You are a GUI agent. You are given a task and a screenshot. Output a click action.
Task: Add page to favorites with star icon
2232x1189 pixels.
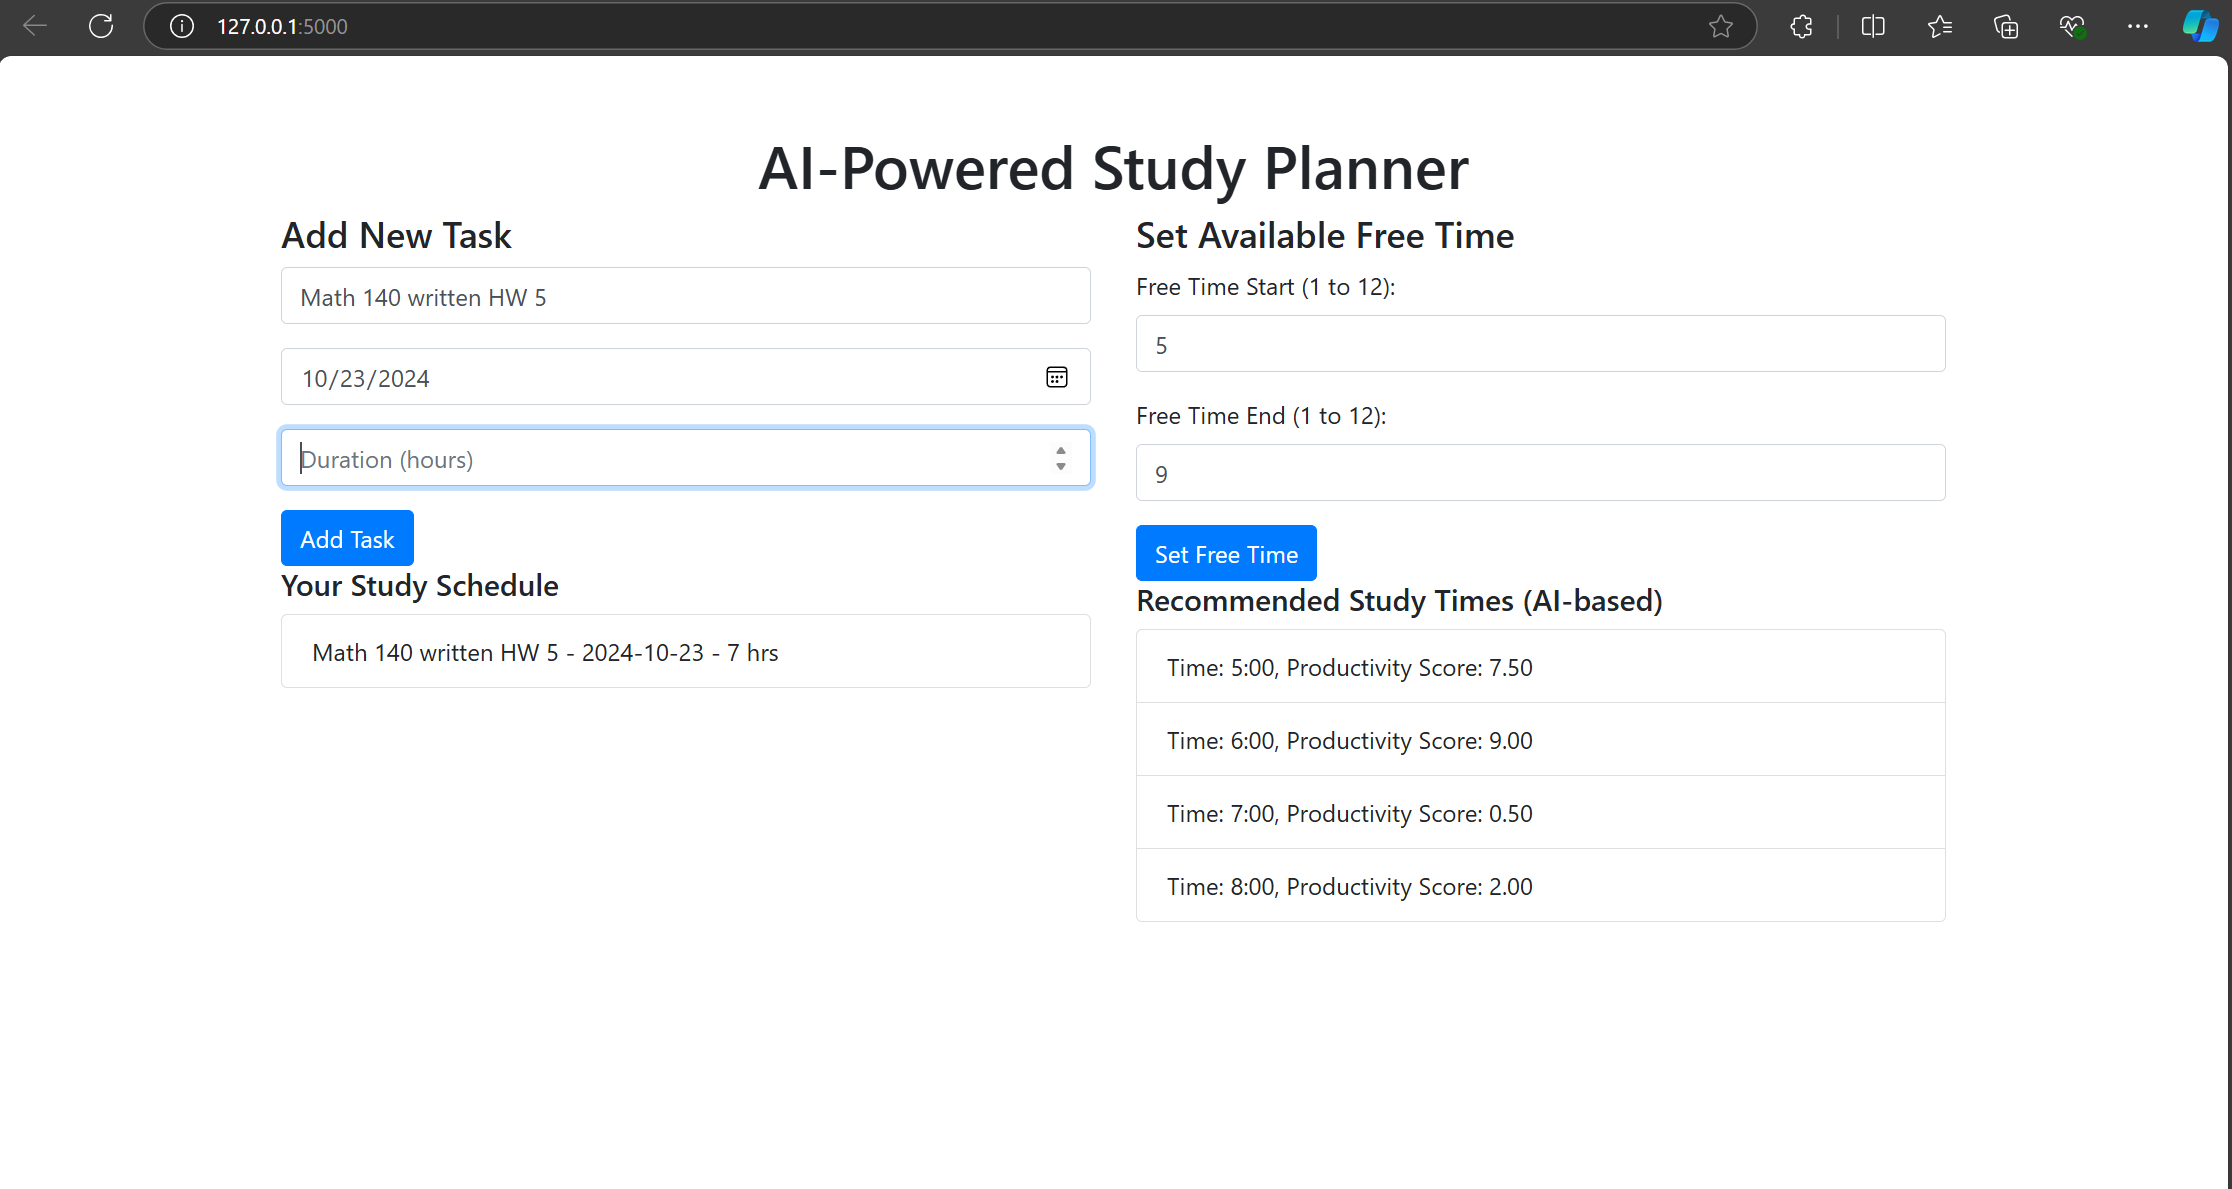coord(1720,26)
